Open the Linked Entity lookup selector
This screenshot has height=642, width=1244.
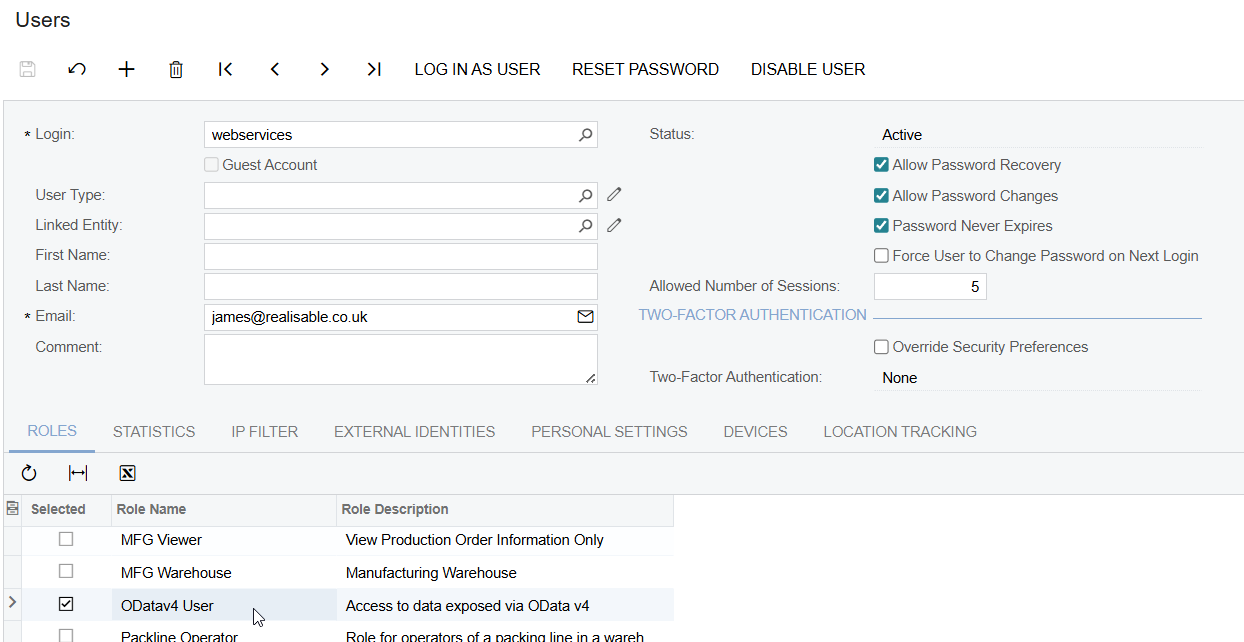coord(586,226)
